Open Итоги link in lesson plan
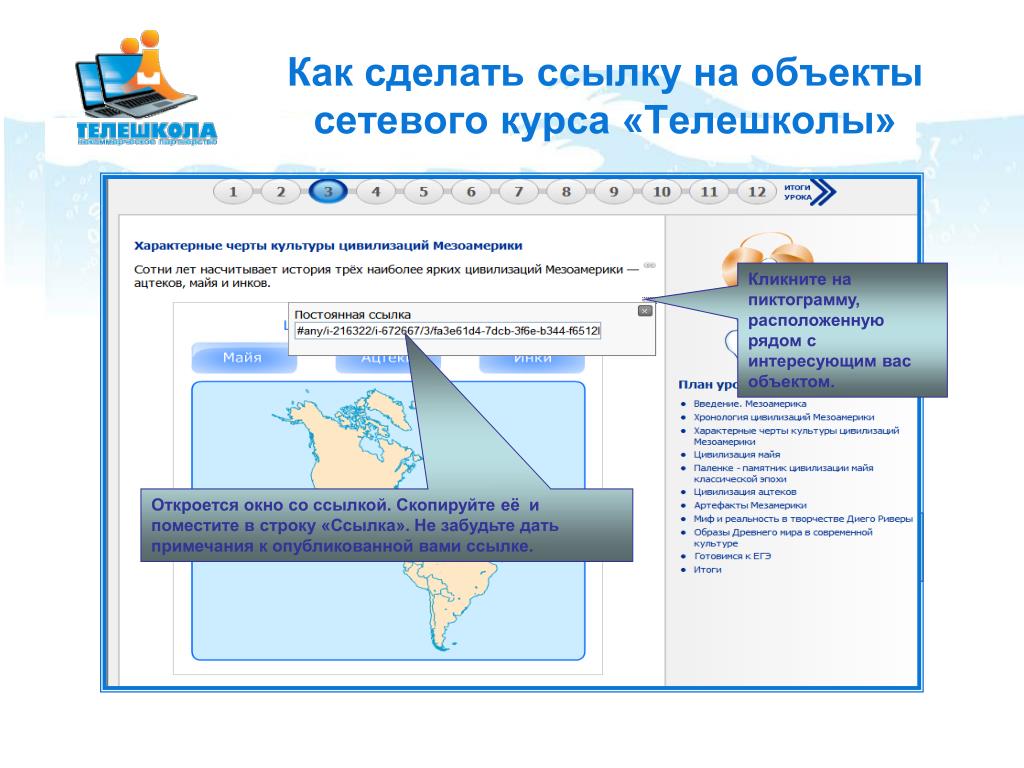 (707, 569)
